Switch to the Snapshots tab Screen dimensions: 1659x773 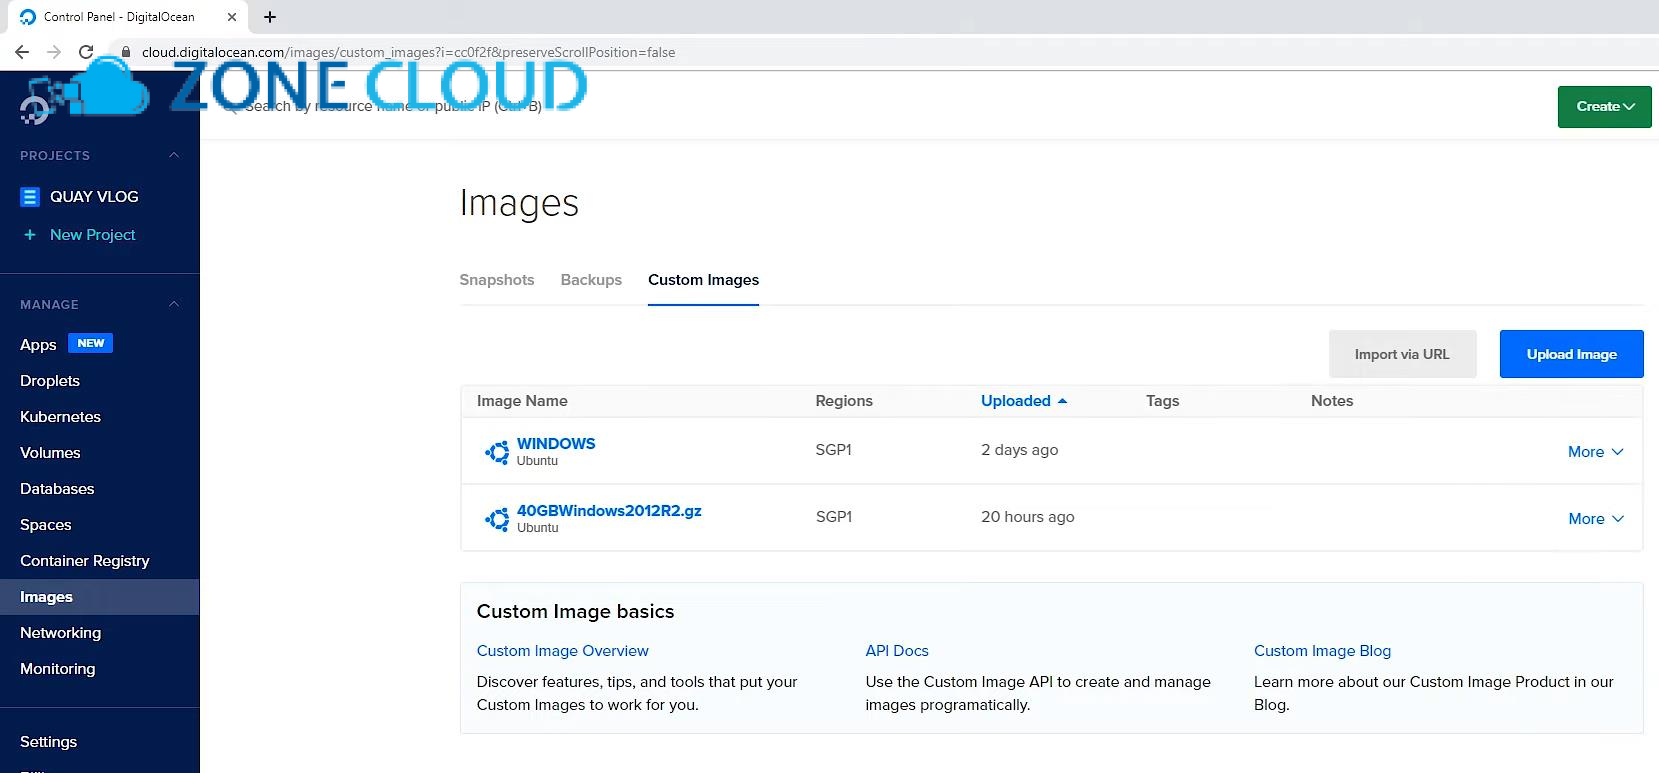point(496,280)
